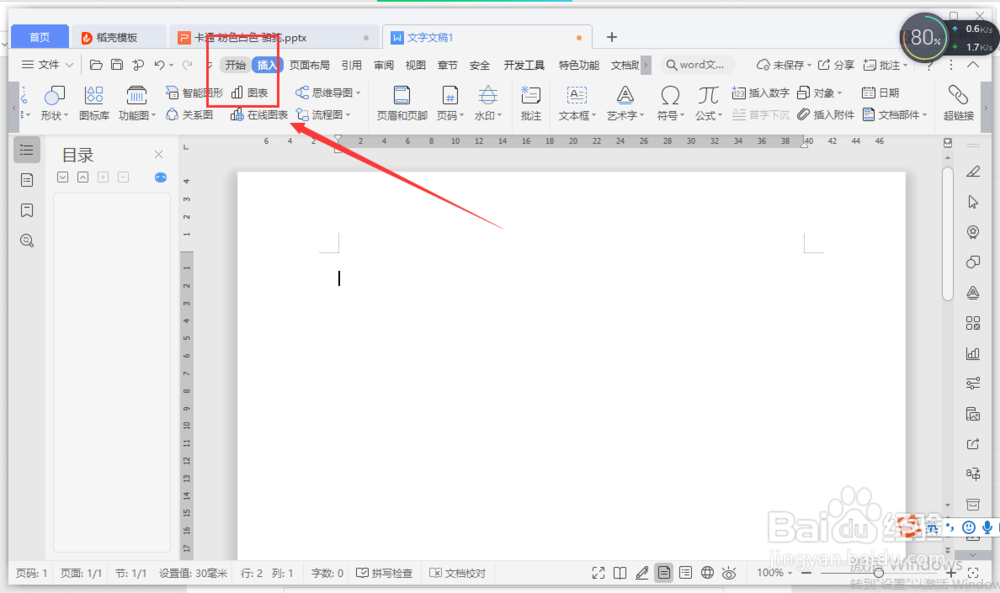Insert a Comment (批注) from ribbon
This screenshot has width=1000, height=593.
(x=531, y=103)
